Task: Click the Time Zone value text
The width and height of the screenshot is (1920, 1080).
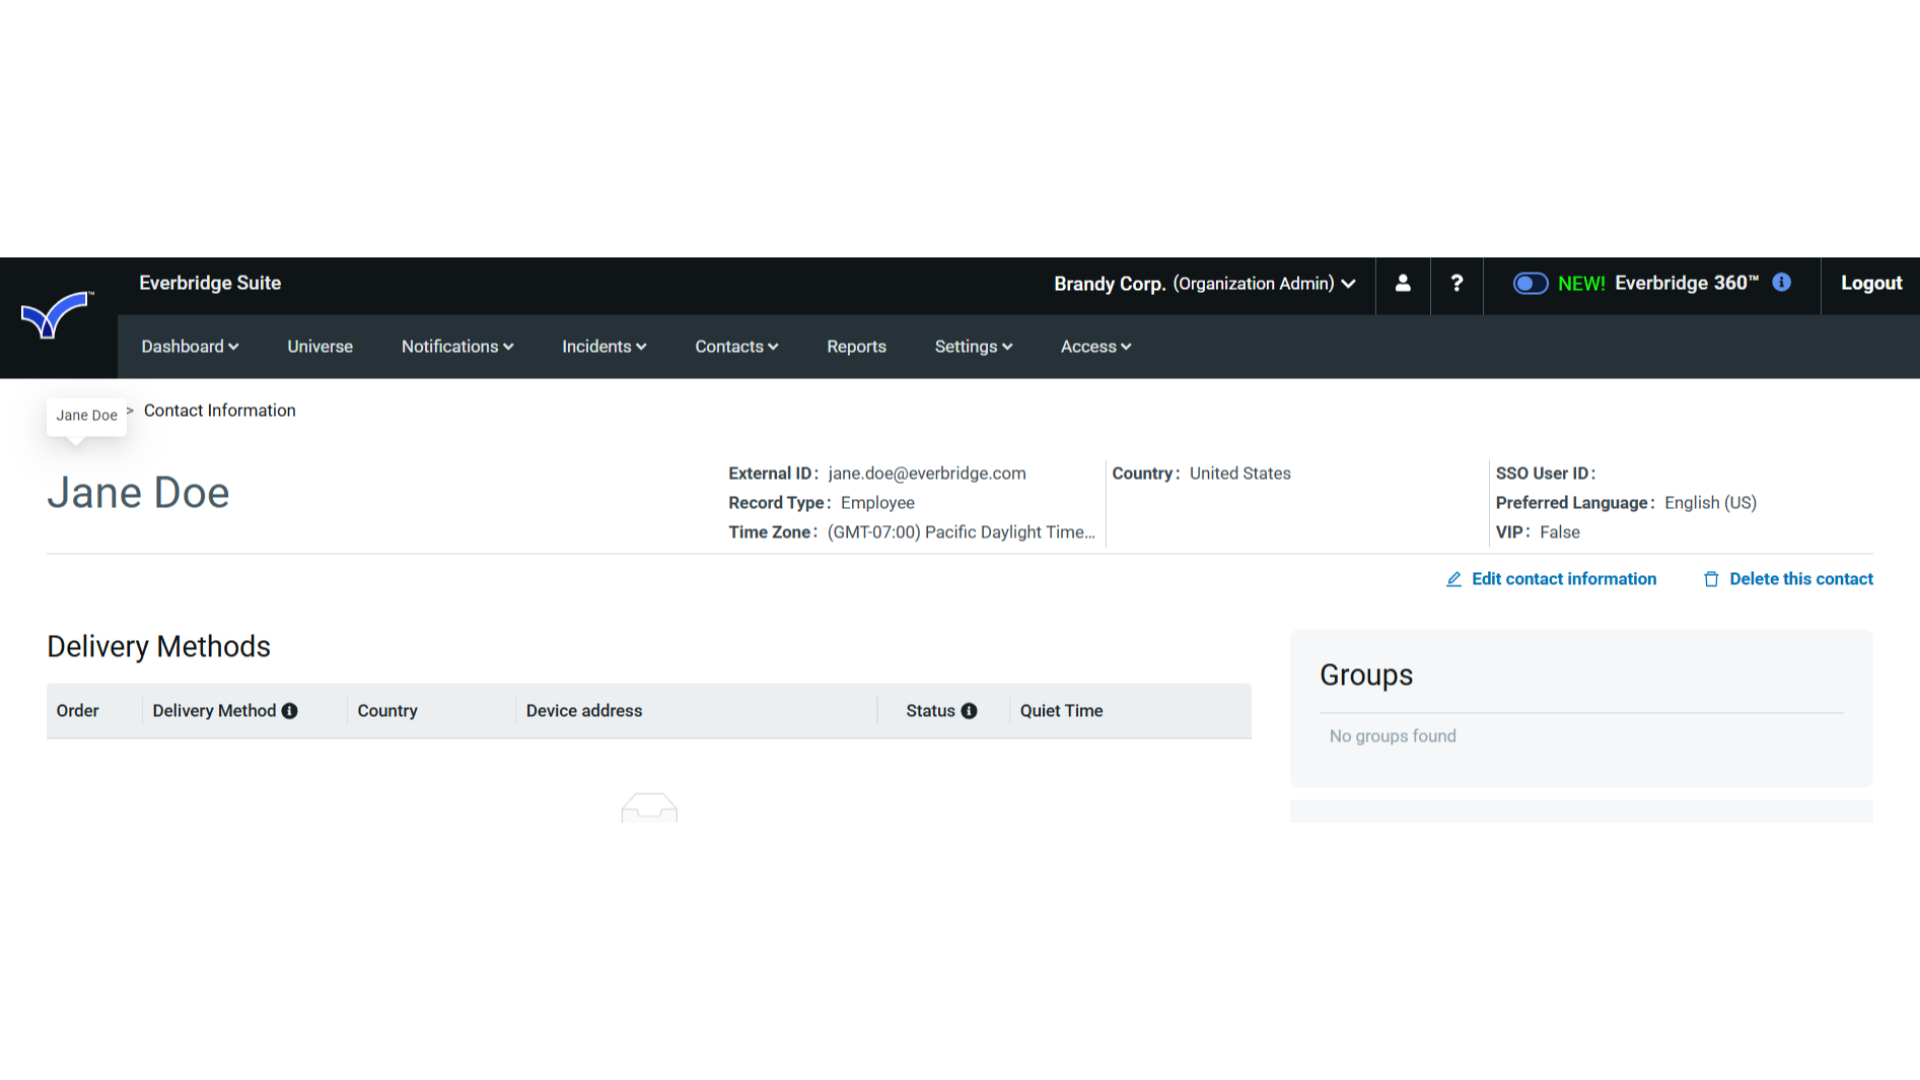Action: tap(961, 533)
